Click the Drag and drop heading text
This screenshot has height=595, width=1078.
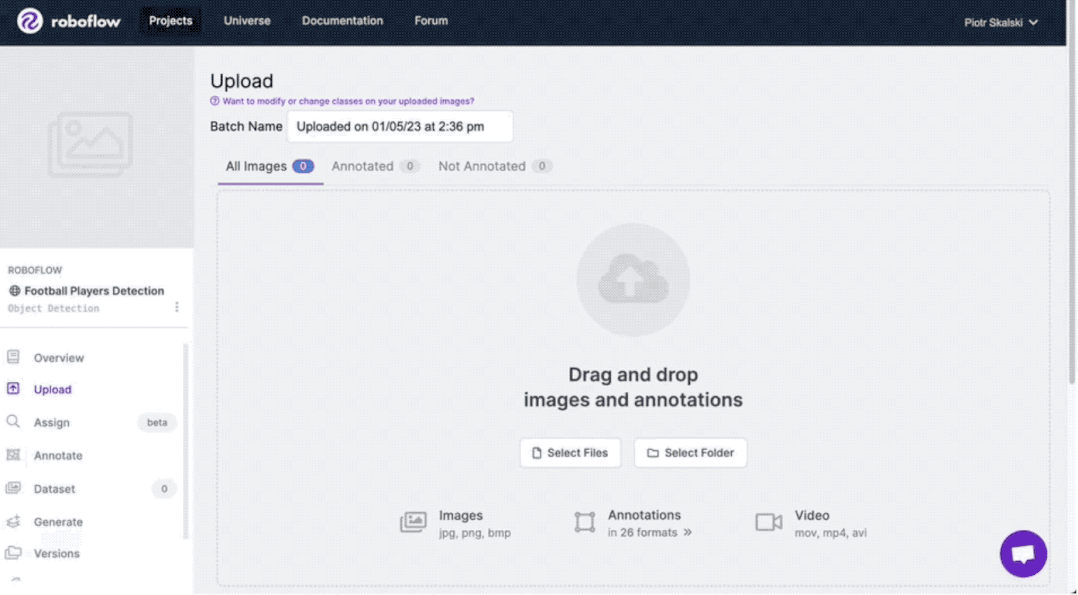pyautogui.click(x=632, y=387)
